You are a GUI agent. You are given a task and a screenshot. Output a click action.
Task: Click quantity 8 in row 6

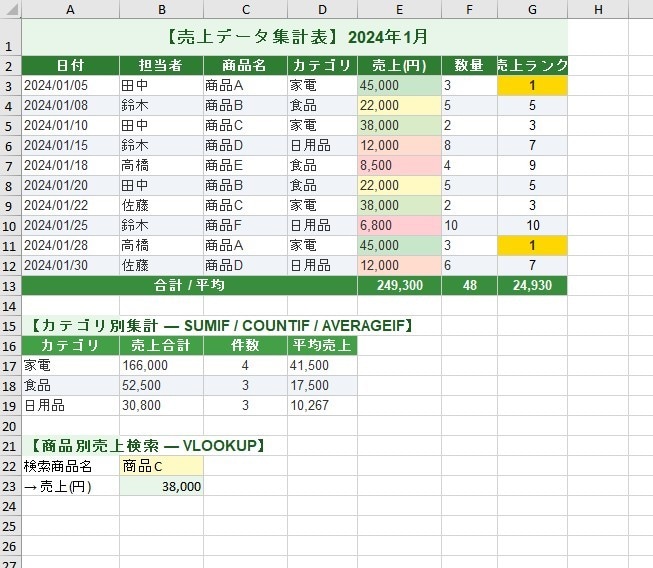[469, 145]
